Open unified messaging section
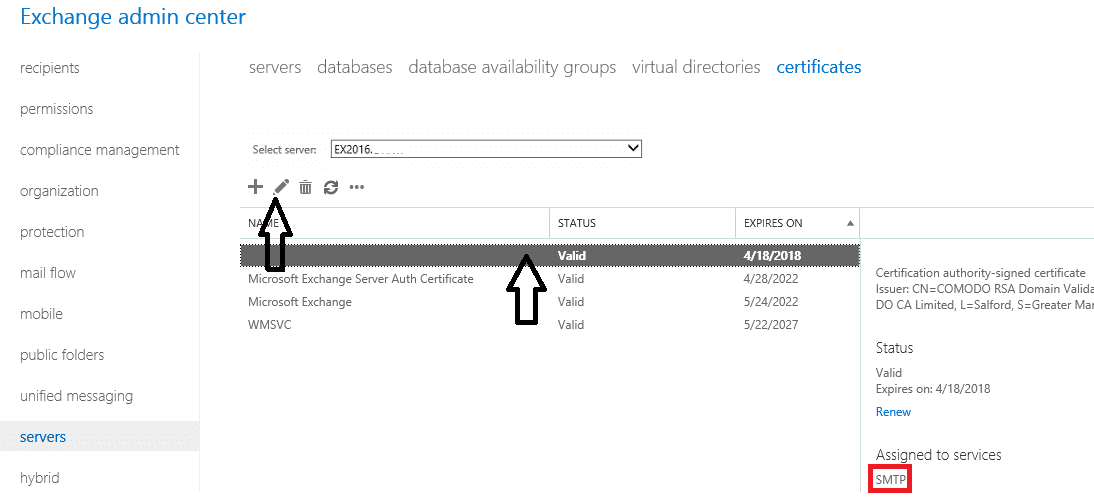 point(76,396)
